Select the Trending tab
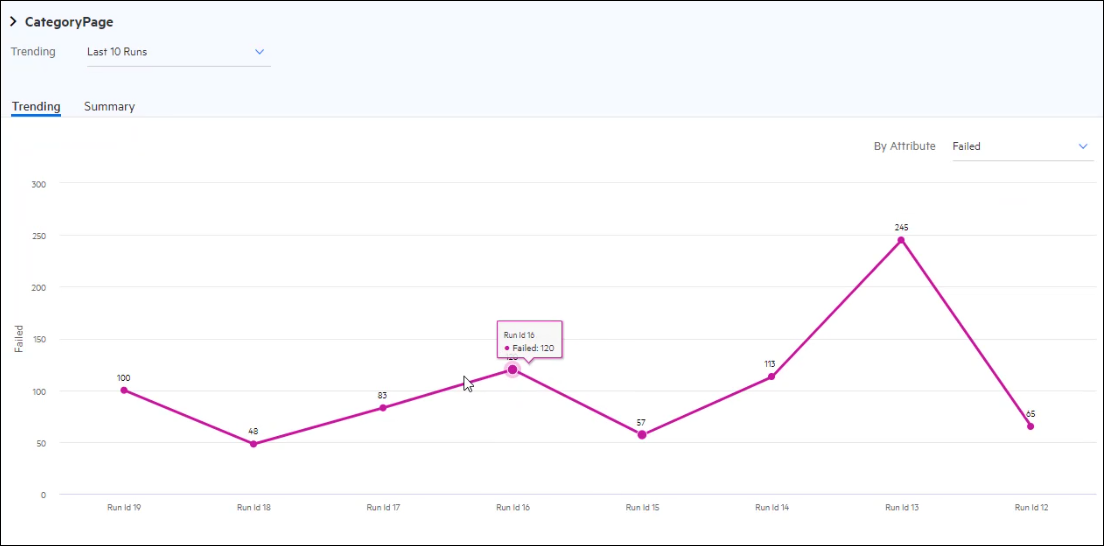The height and width of the screenshot is (546, 1104). [36, 107]
